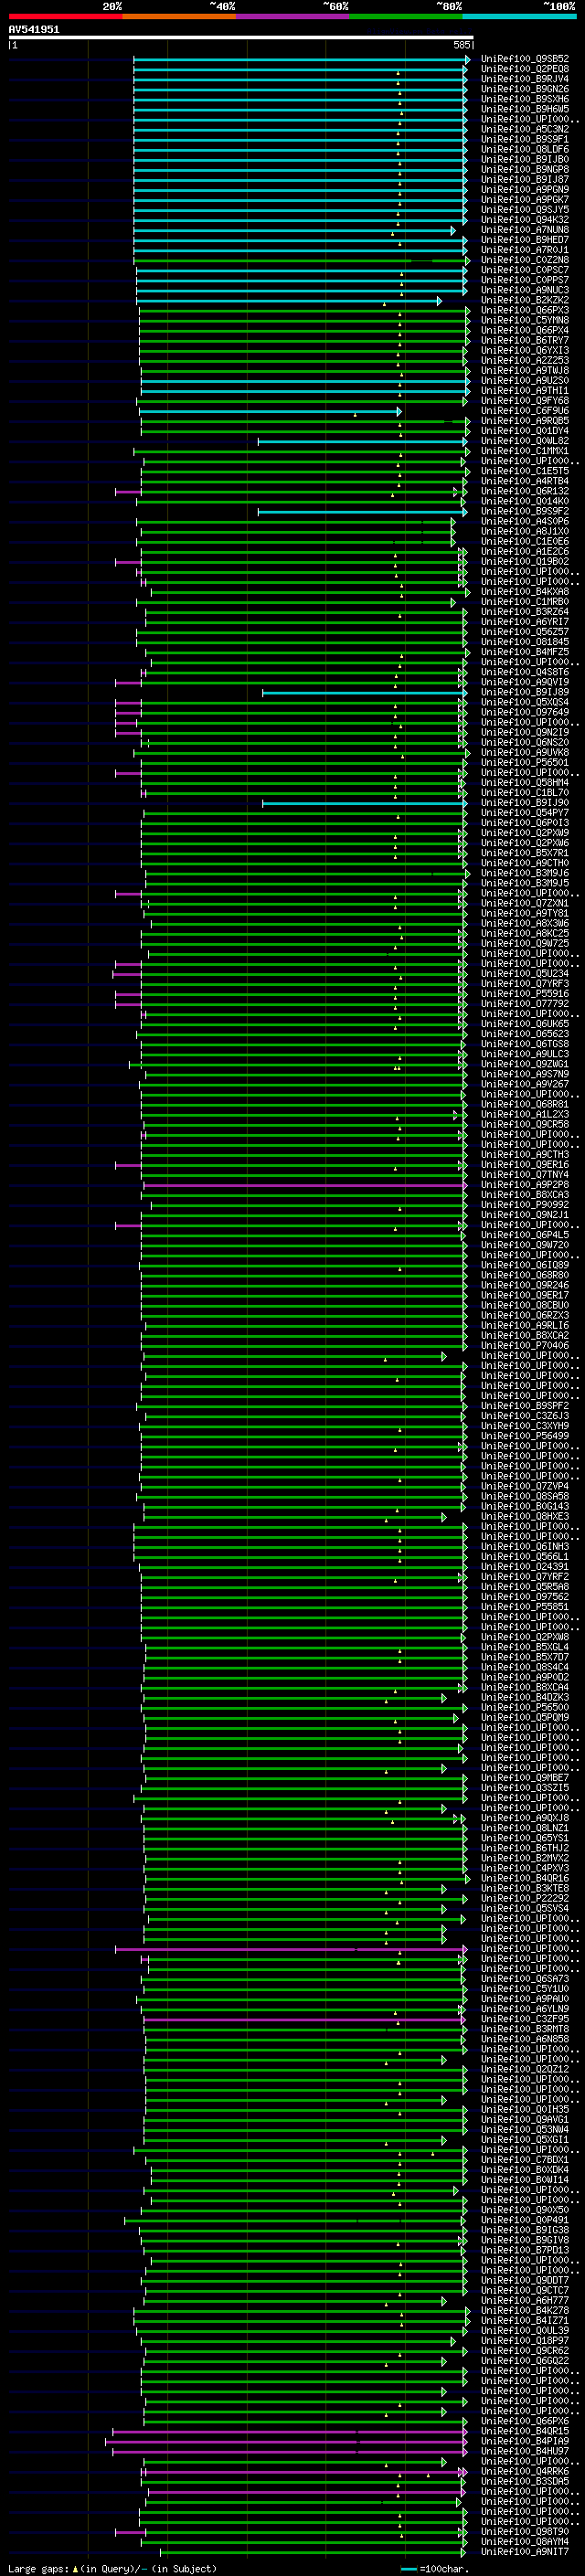Open hit UniRef100_Q0WL82
The height and width of the screenshot is (2576, 585).
coord(525,441)
